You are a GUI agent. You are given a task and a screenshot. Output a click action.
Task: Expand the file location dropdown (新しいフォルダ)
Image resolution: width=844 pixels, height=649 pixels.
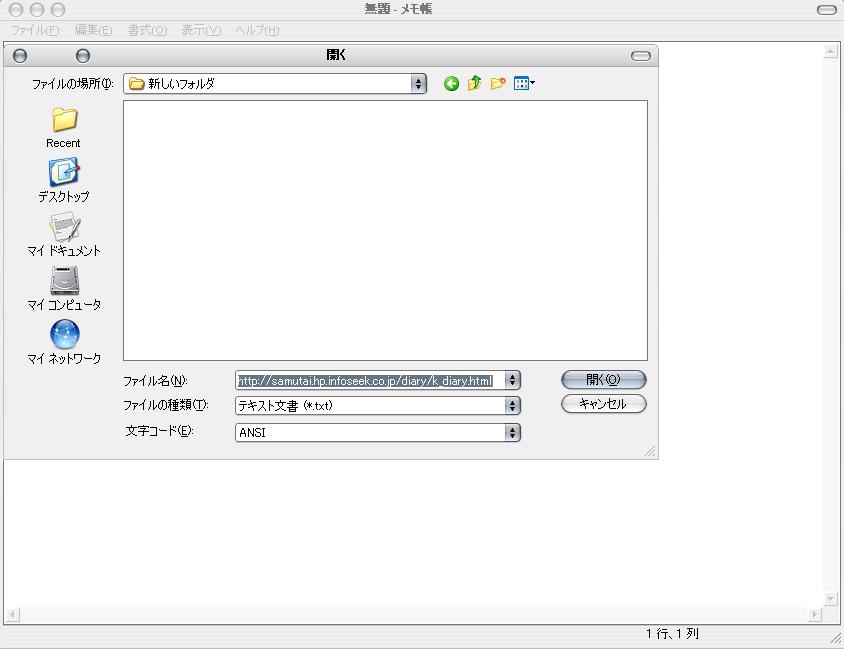click(x=418, y=83)
